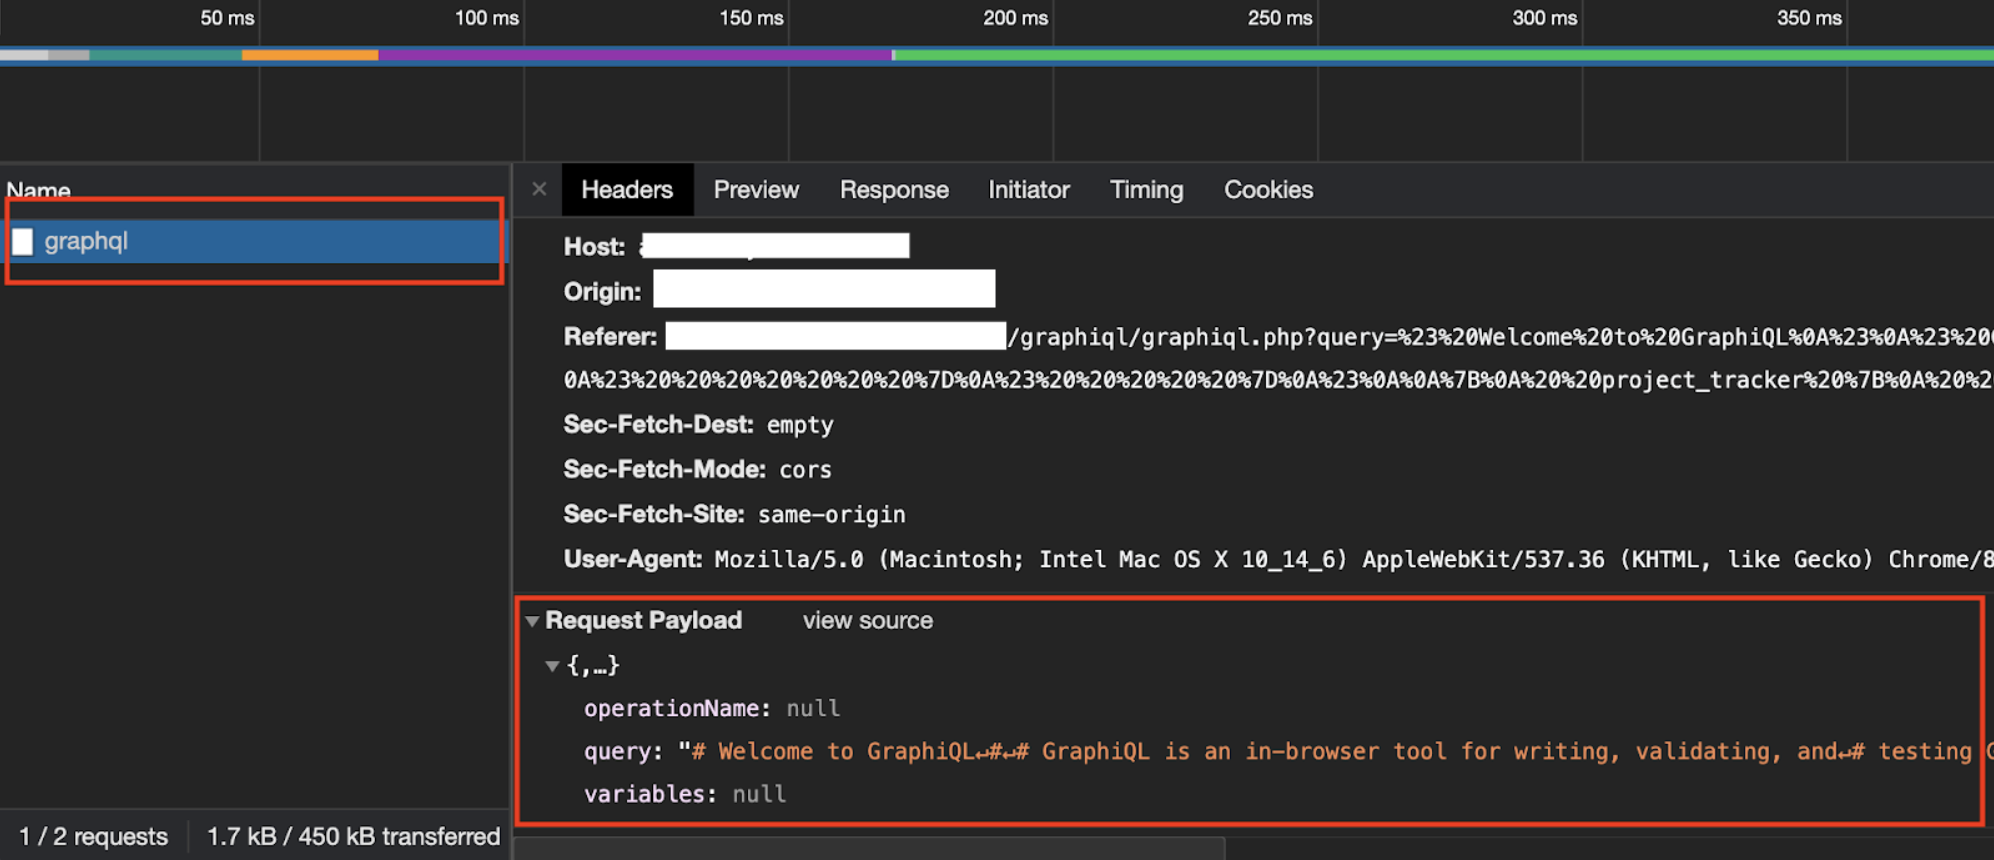
Task: Collapse the Request Payload section
Action: tap(533, 621)
